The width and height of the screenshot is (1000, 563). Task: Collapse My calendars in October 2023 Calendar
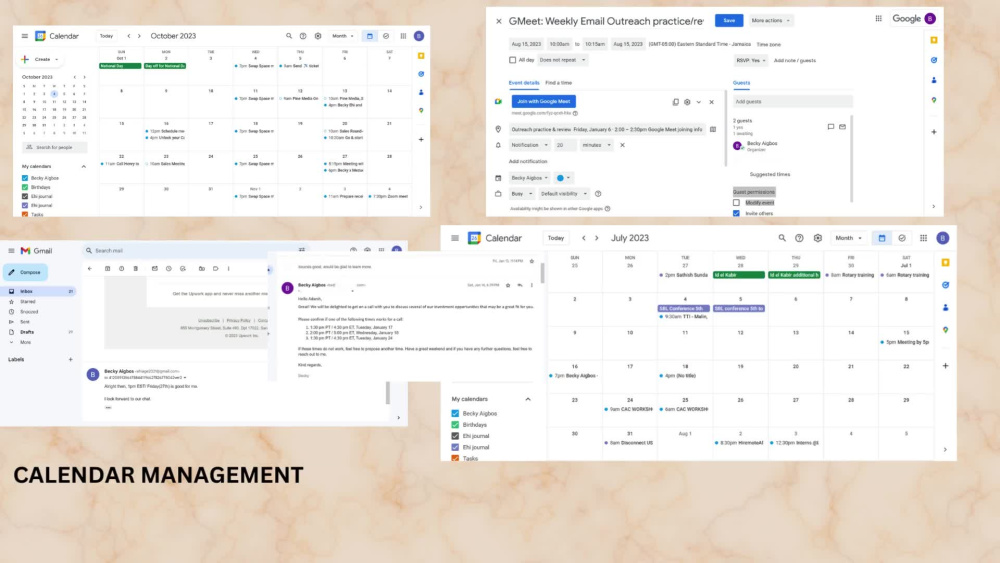(84, 166)
